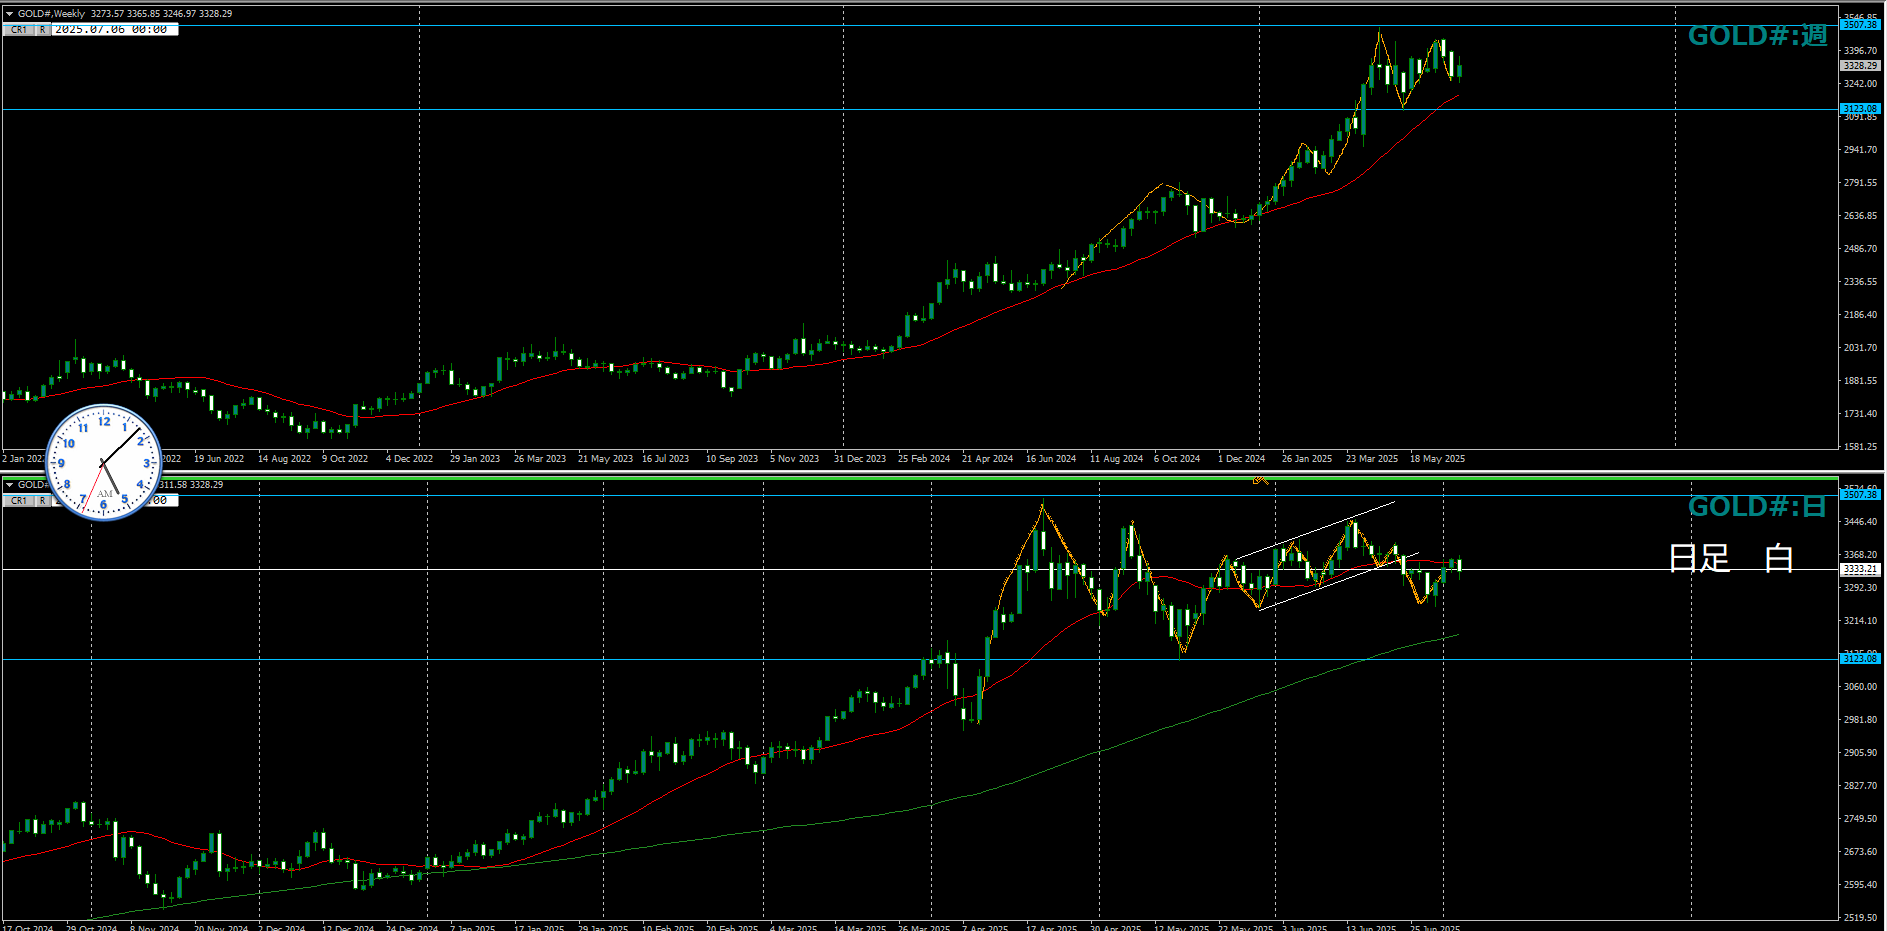
Task: Click the 3446.20 level on daily price scale
Action: pyautogui.click(x=1860, y=522)
